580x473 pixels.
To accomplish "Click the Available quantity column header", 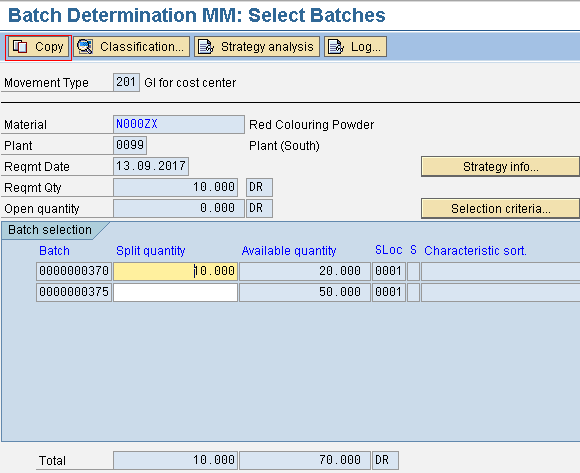I will pyautogui.click(x=289, y=251).
